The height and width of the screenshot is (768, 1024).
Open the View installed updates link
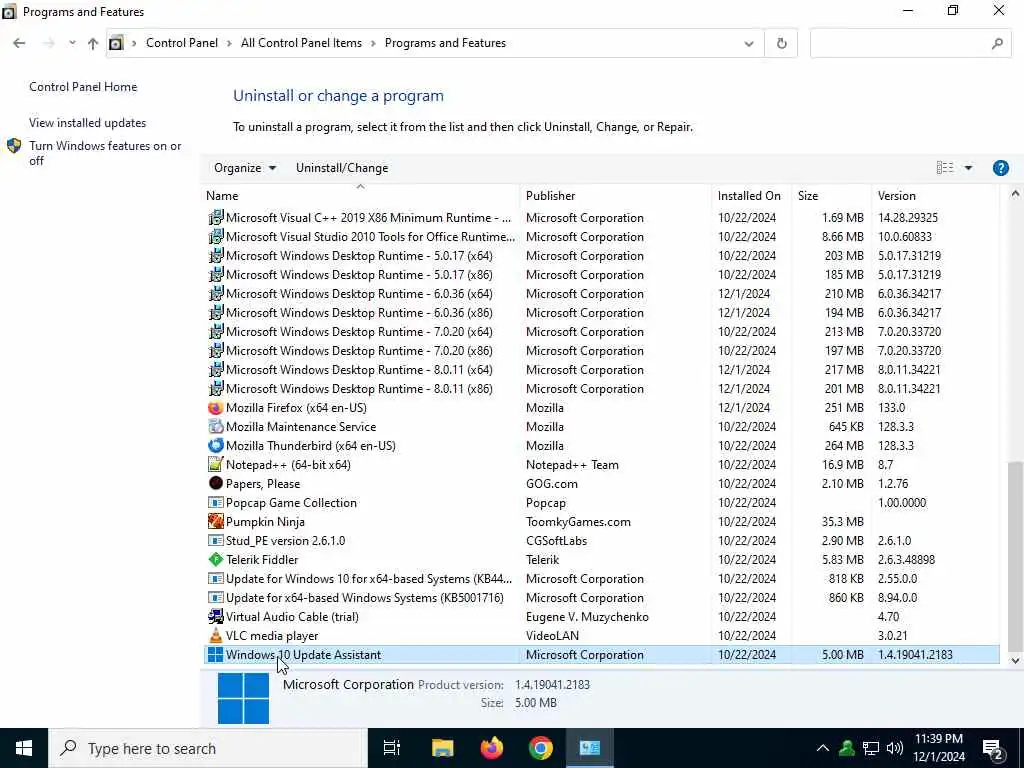(x=88, y=123)
